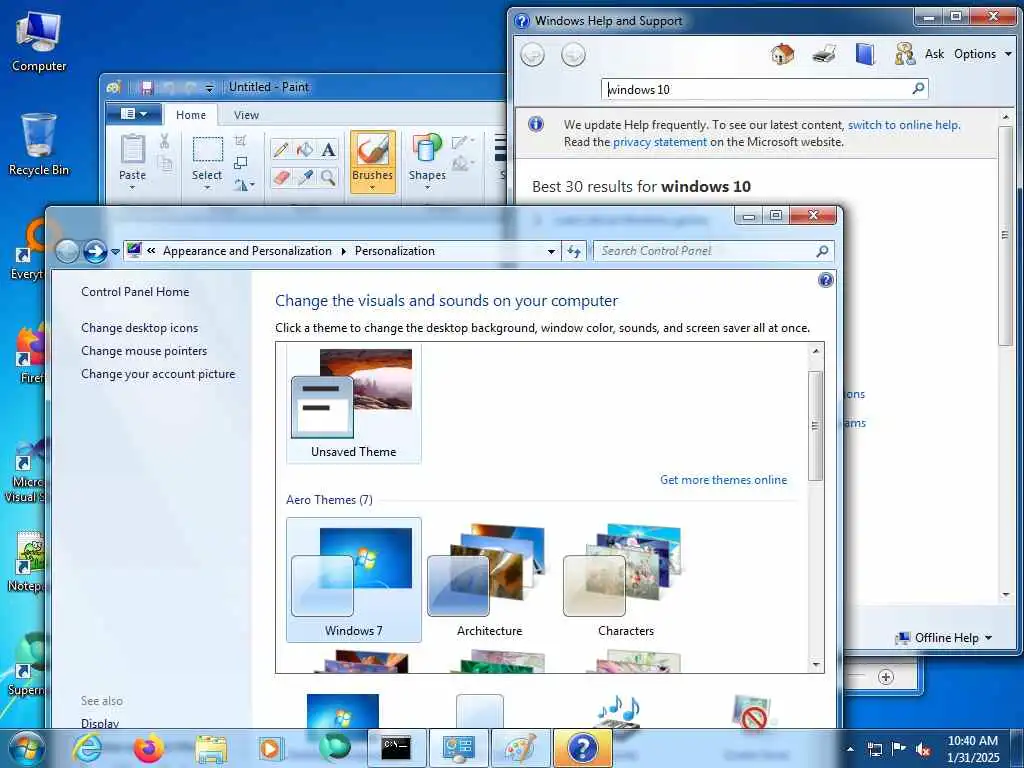
Task: Click the Search Control Panel field
Action: coord(713,251)
